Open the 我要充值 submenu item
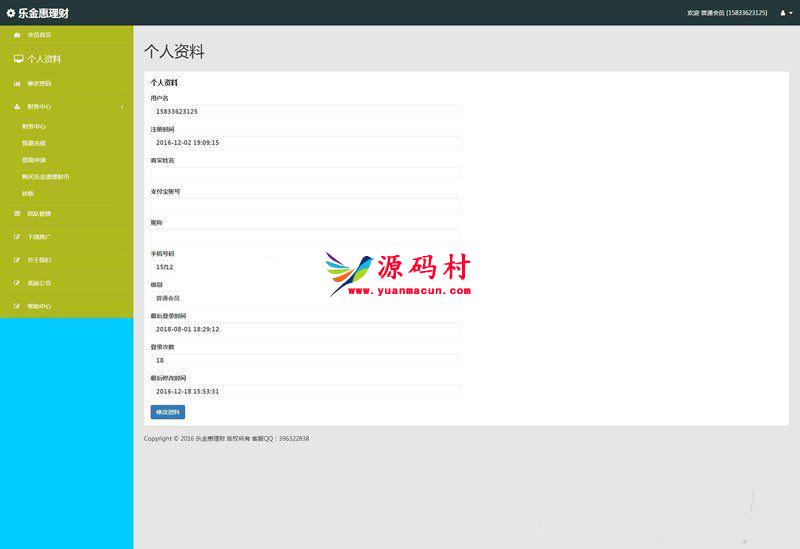This screenshot has width=800, height=549. pos(34,143)
